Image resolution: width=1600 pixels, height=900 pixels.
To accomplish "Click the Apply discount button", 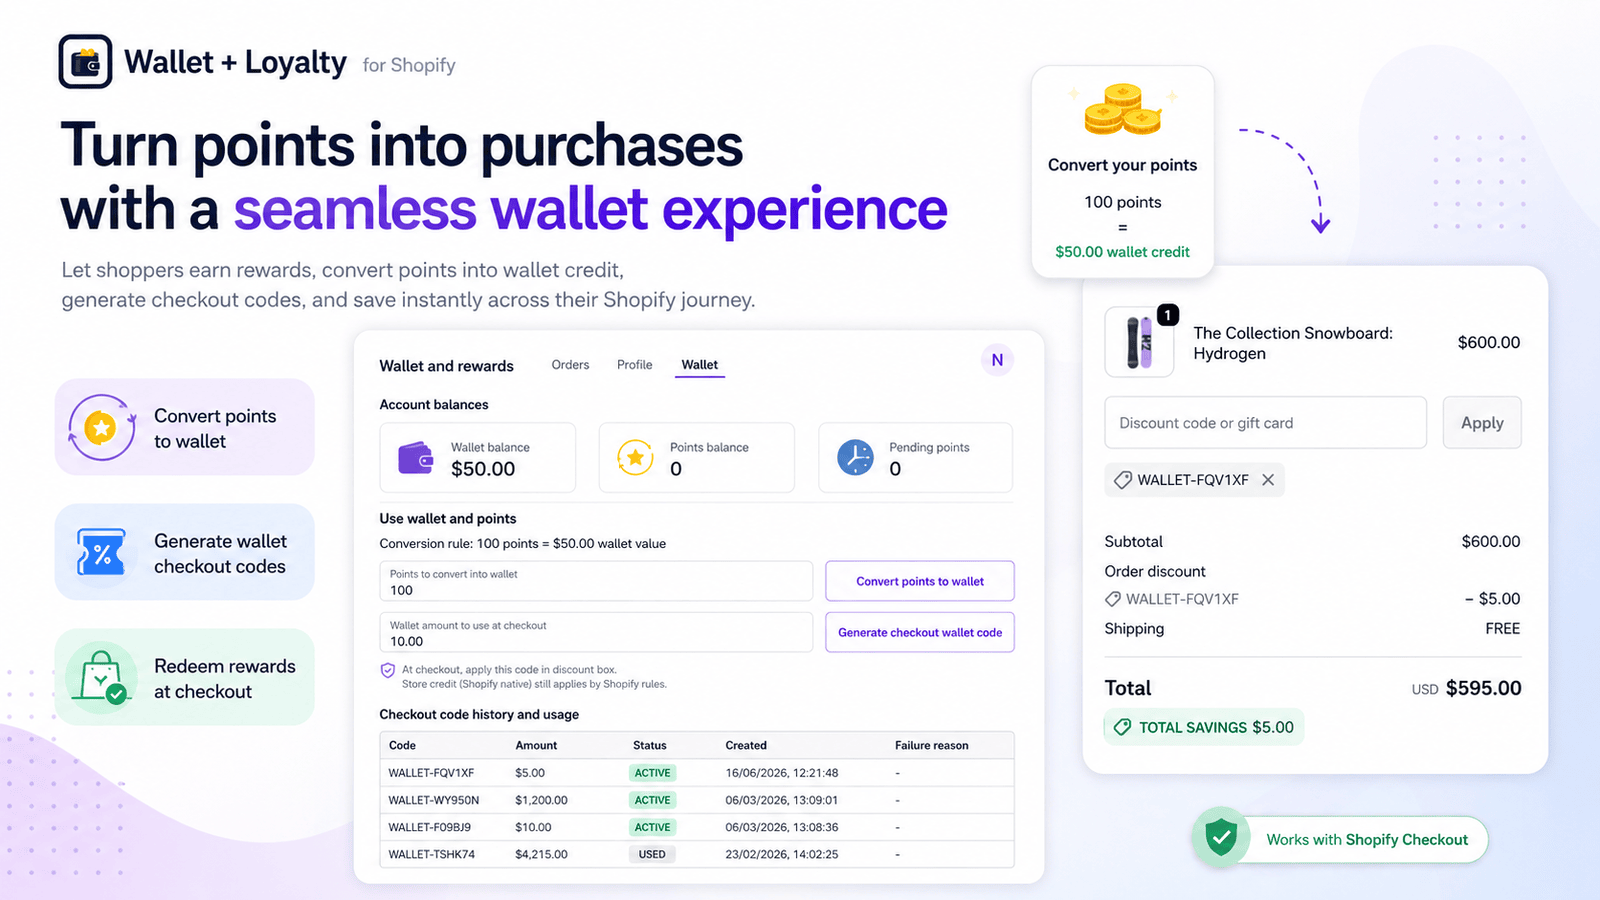I will pyautogui.click(x=1482, y=423).
